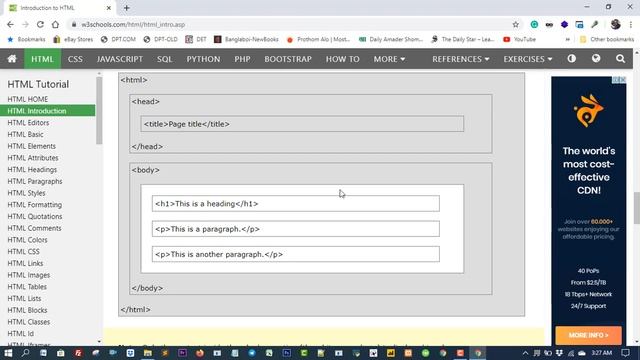Switch to the PHP tutorial tab
This screenshot has width=640, height=360.
(242, 59)
